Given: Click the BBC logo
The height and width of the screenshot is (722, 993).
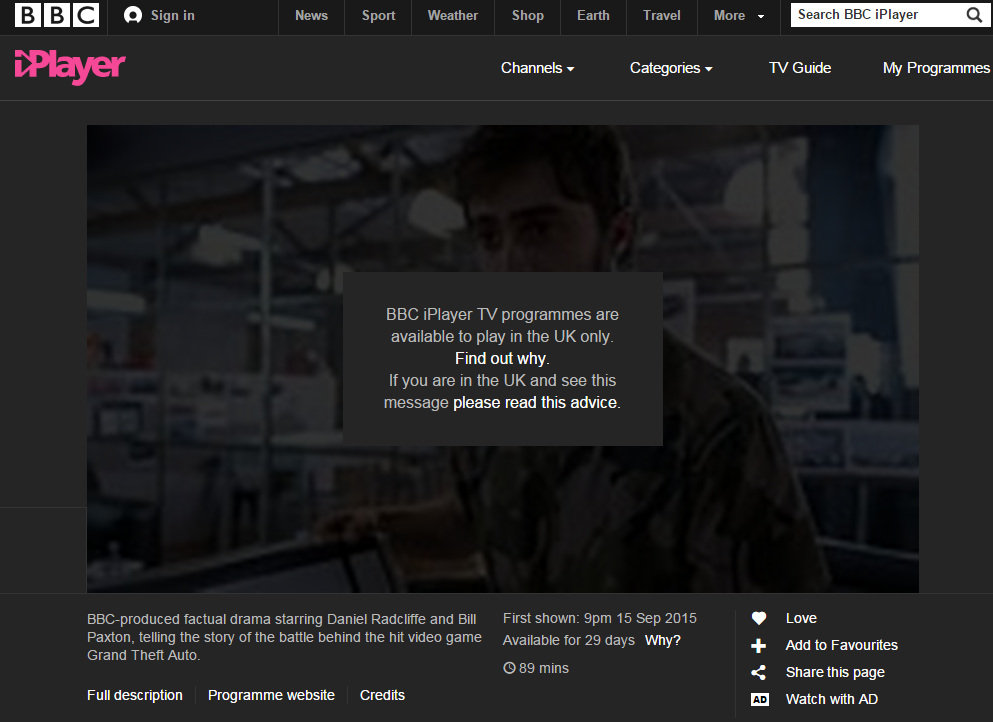Looking at the screenshot, I should click(x=57, y=15).
